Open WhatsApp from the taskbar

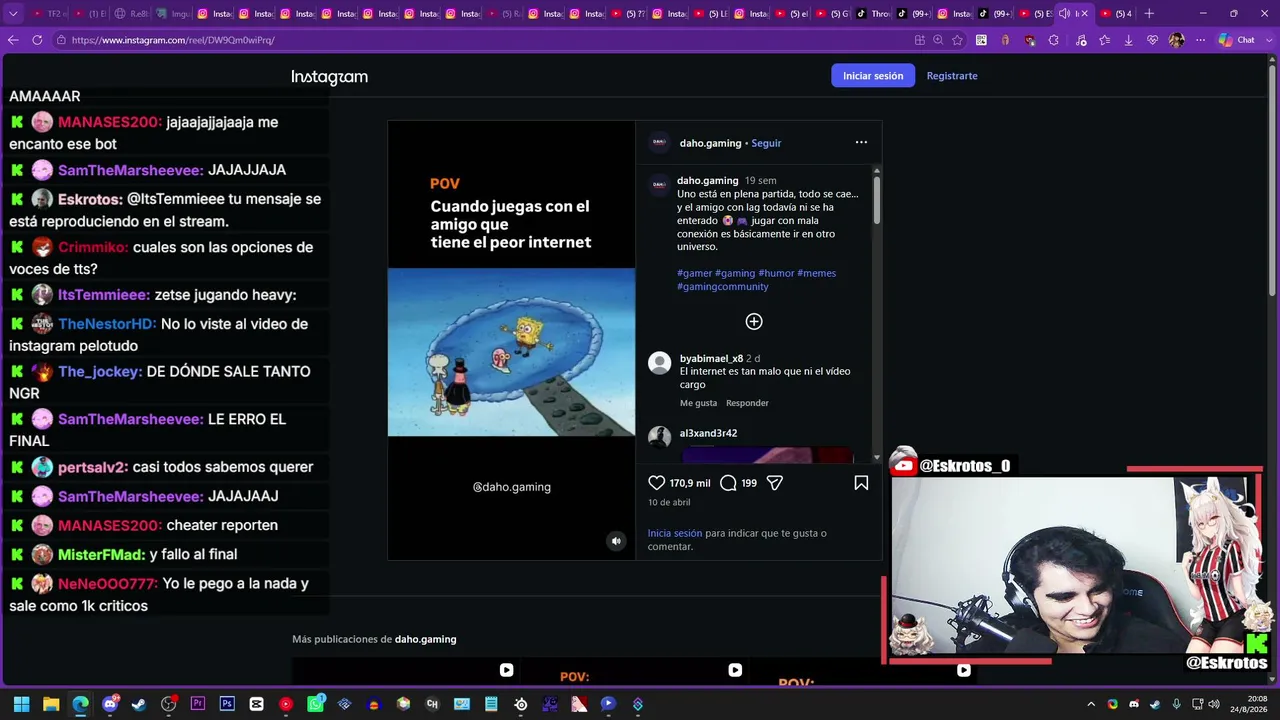pyautogui.click(x=315, y=704)
